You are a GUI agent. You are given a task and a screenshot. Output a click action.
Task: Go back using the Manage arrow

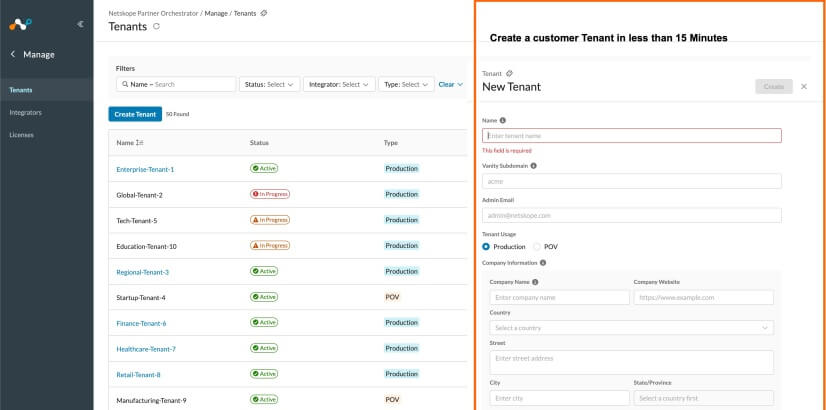(13, 54)
